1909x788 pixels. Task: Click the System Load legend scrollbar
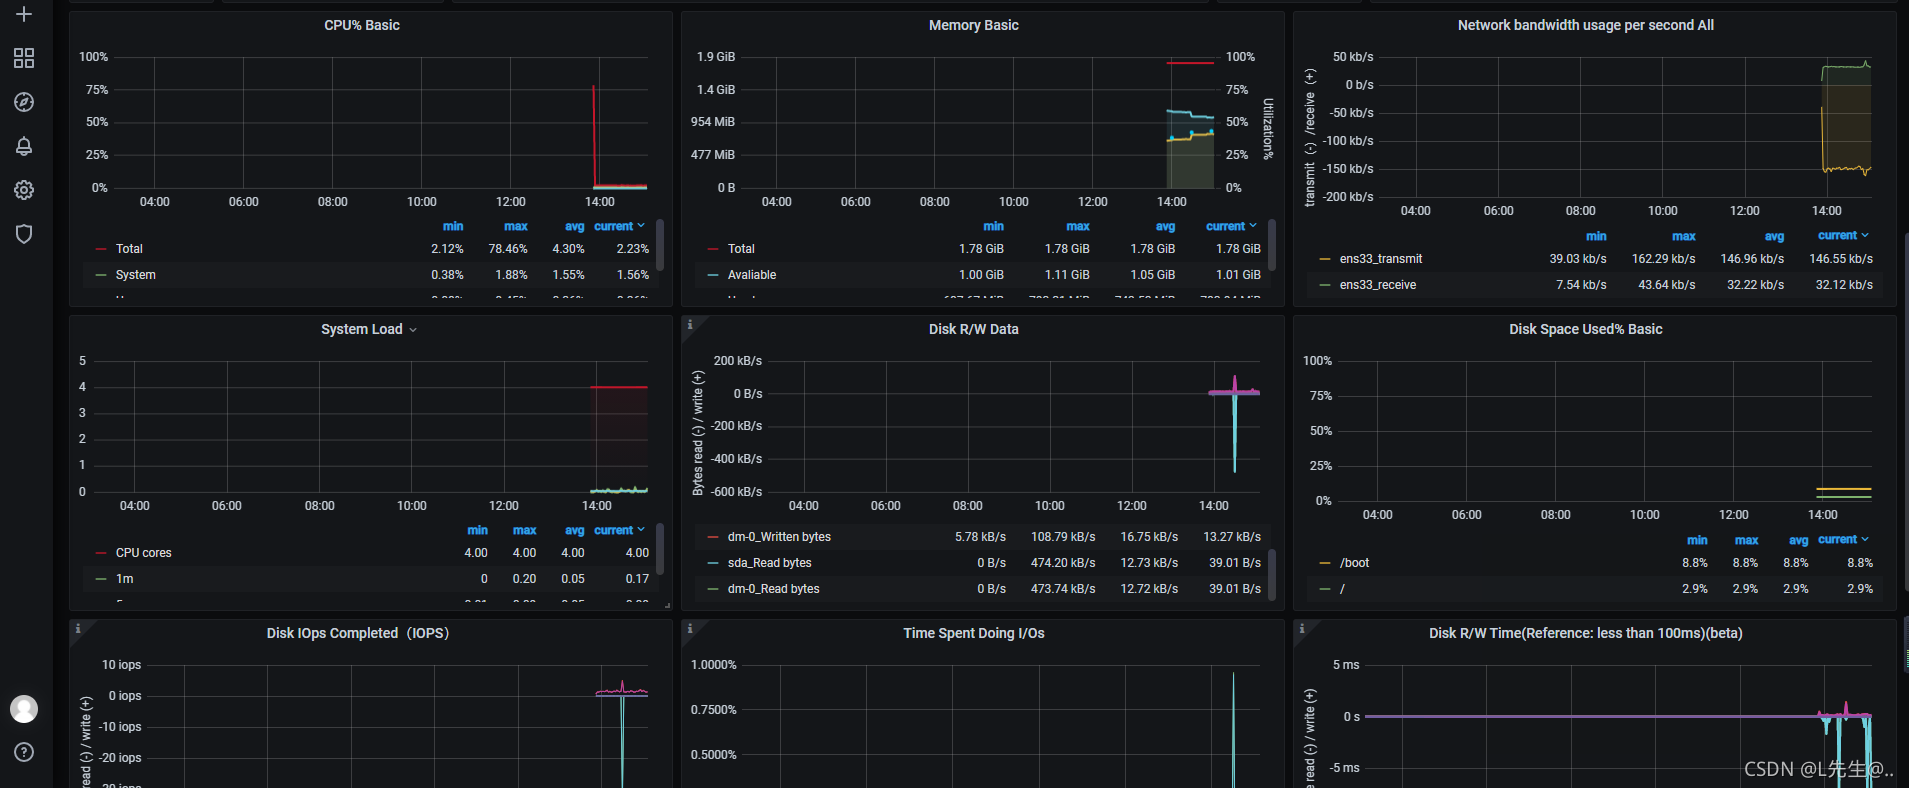pyautogui.click(x=660, y=549)
